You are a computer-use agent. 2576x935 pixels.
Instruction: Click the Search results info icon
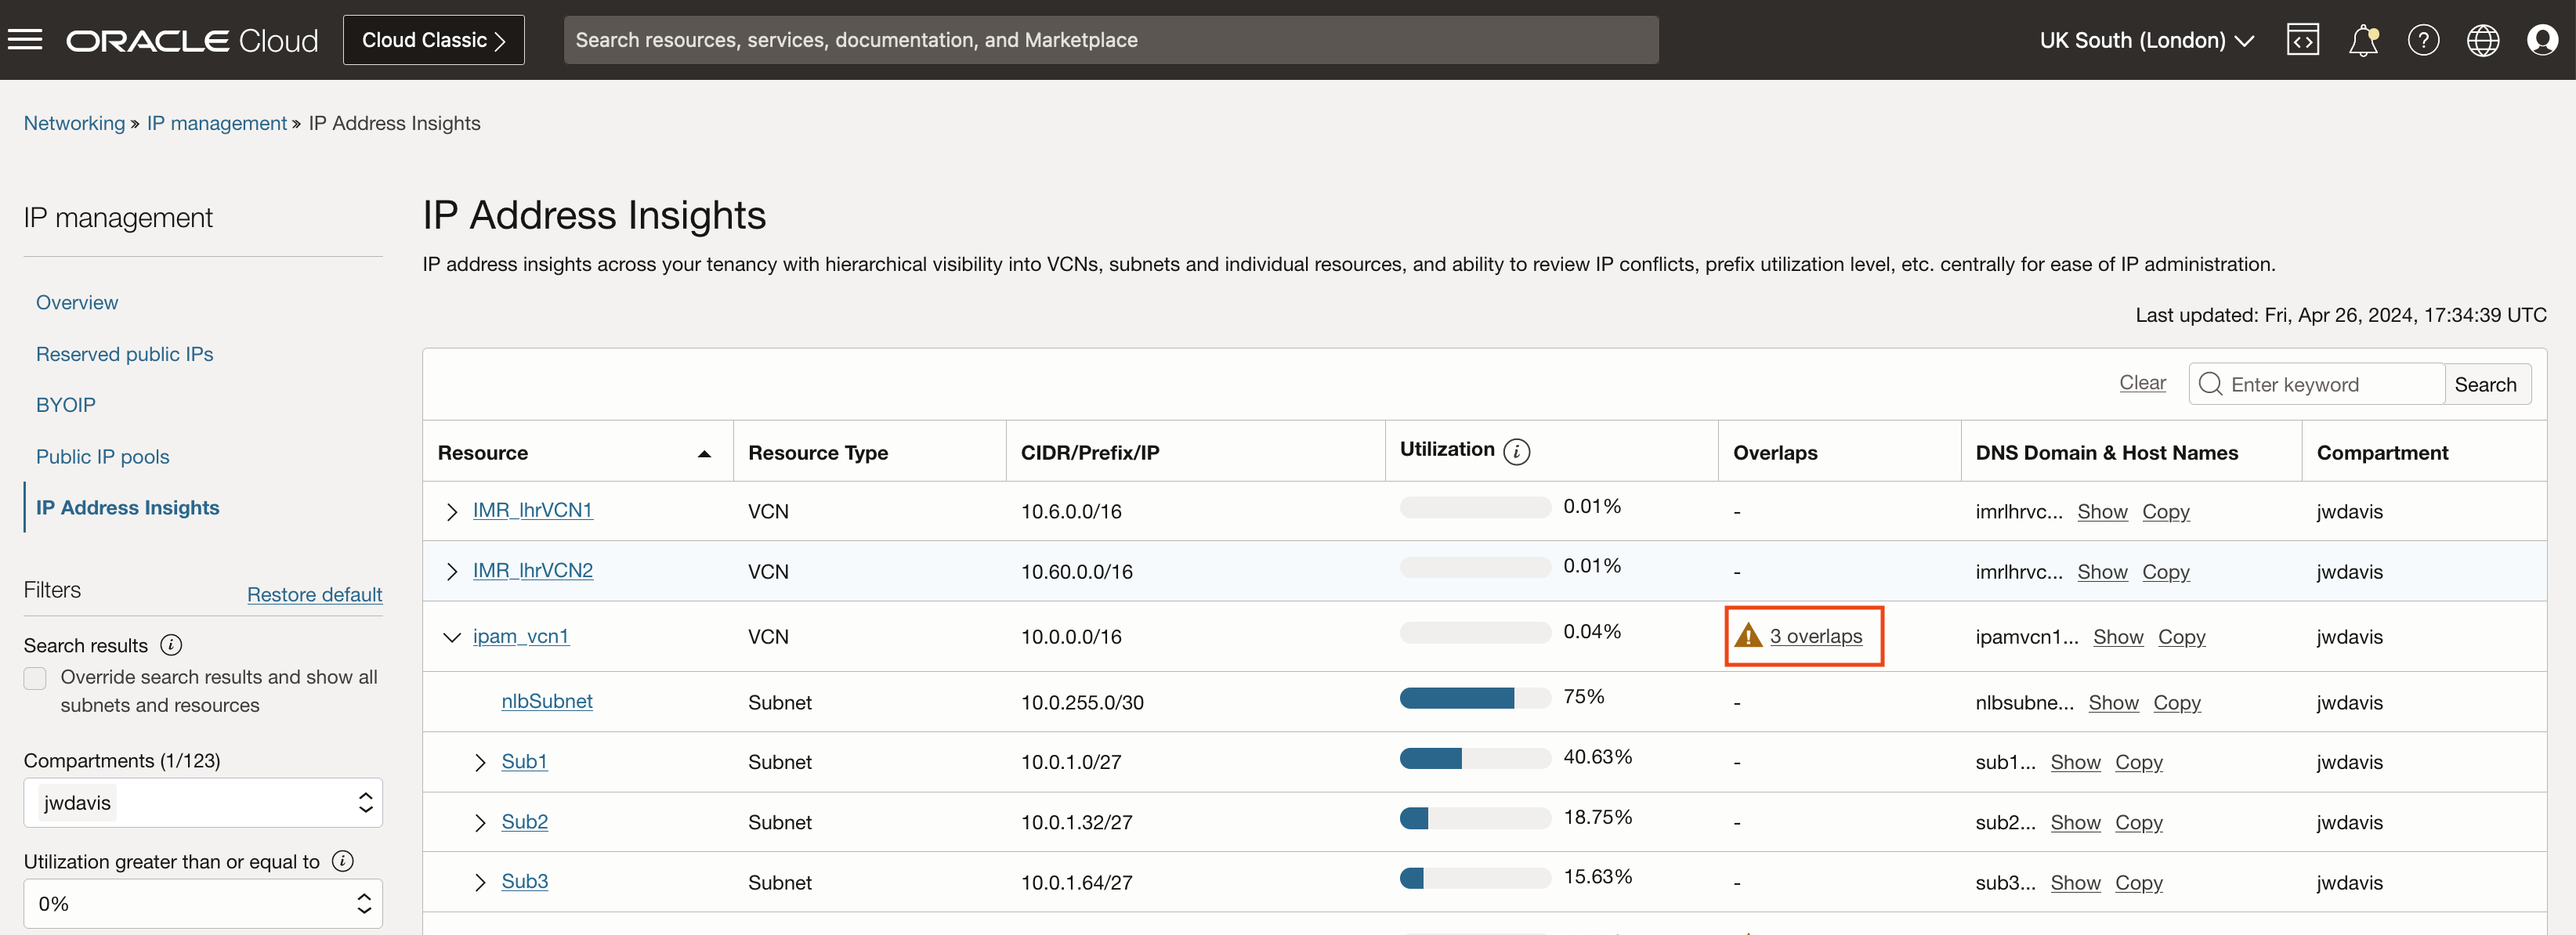coord(171,645)
